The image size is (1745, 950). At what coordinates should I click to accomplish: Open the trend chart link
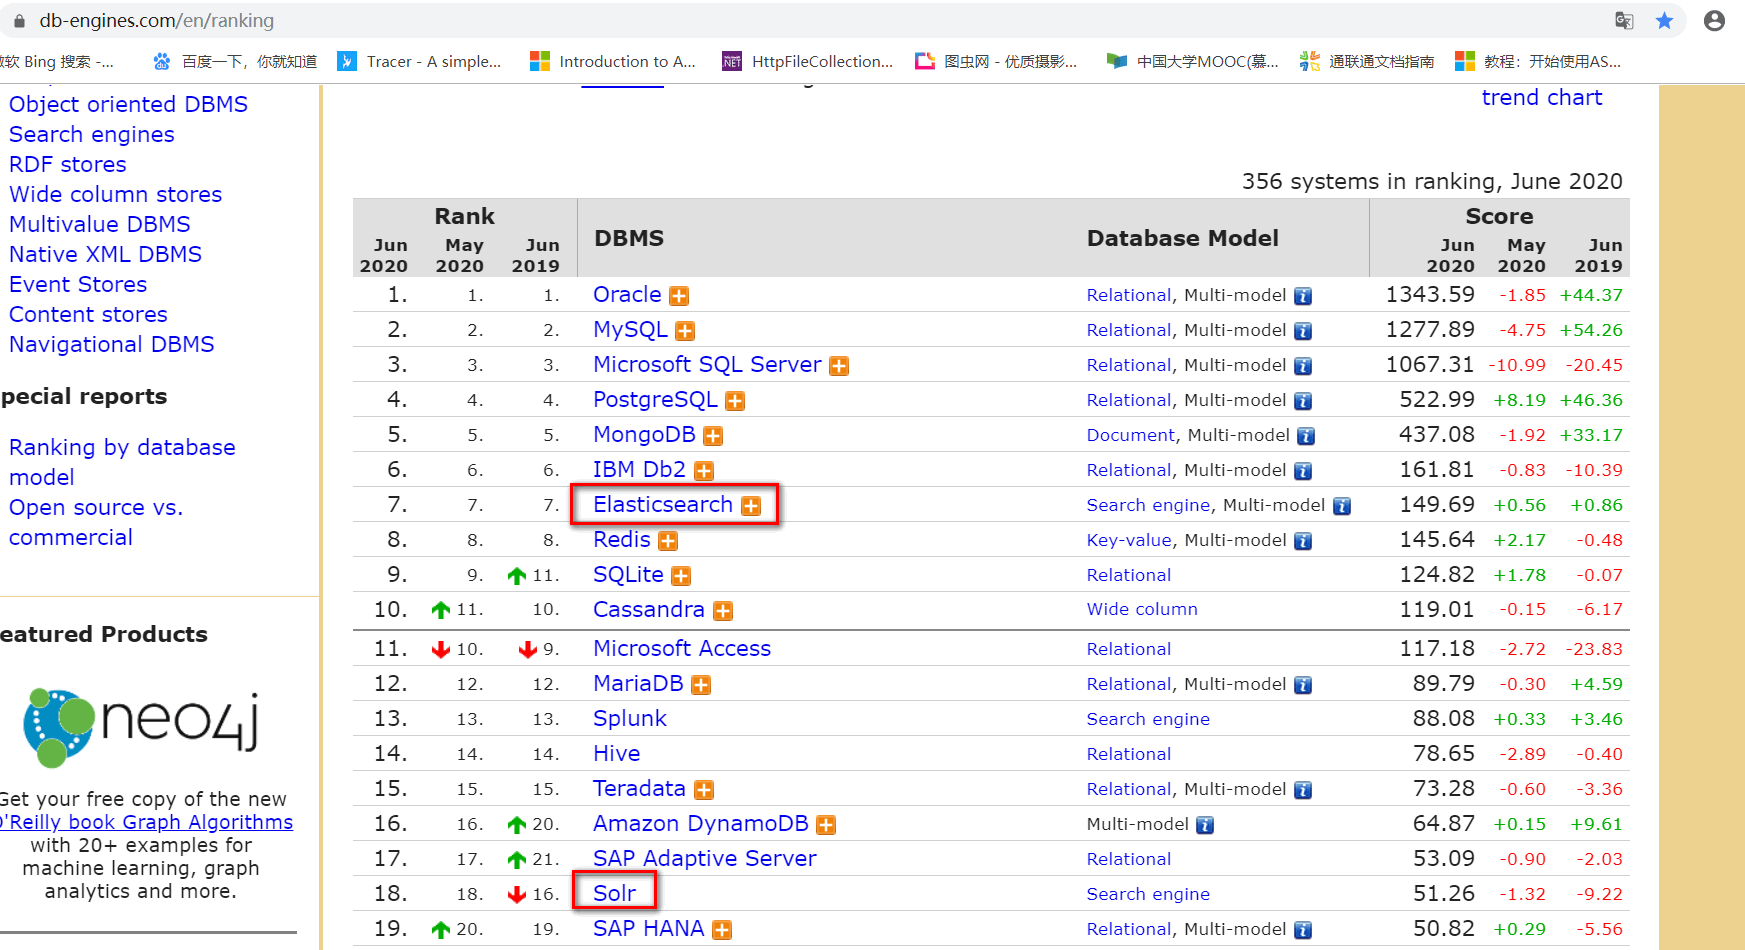click(1542, 98)
